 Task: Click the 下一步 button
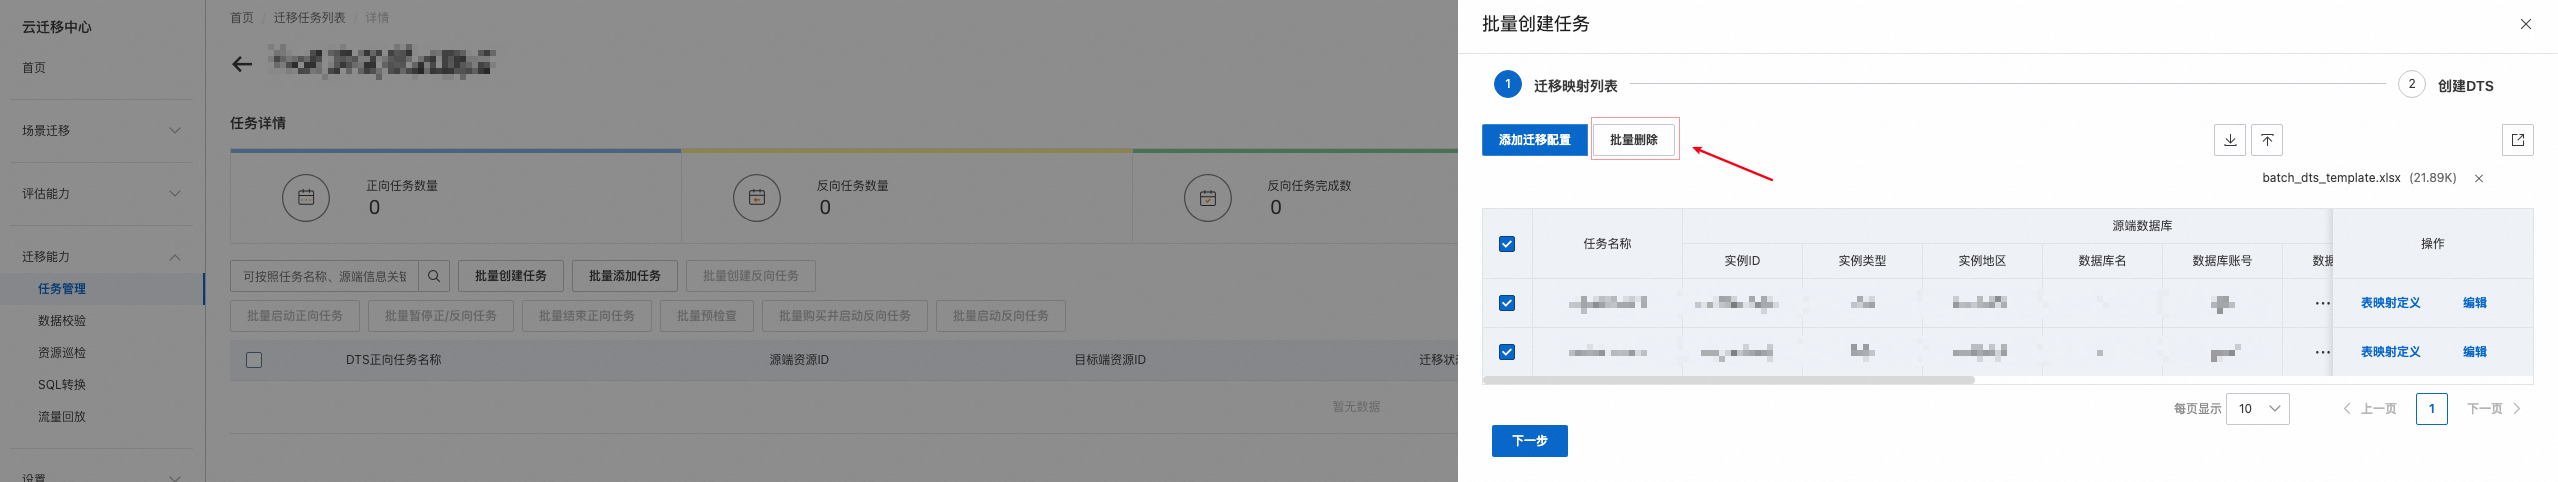point(1530,441)
